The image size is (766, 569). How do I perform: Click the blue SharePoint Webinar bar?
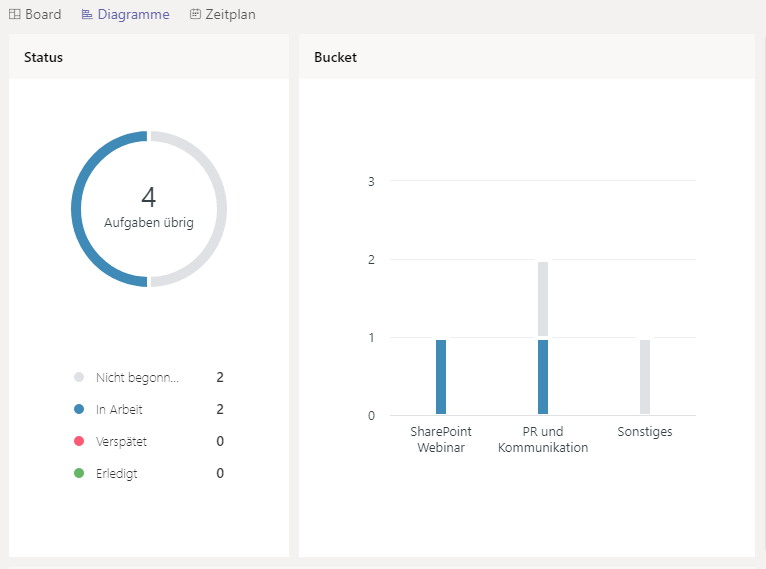pos(441,377)
